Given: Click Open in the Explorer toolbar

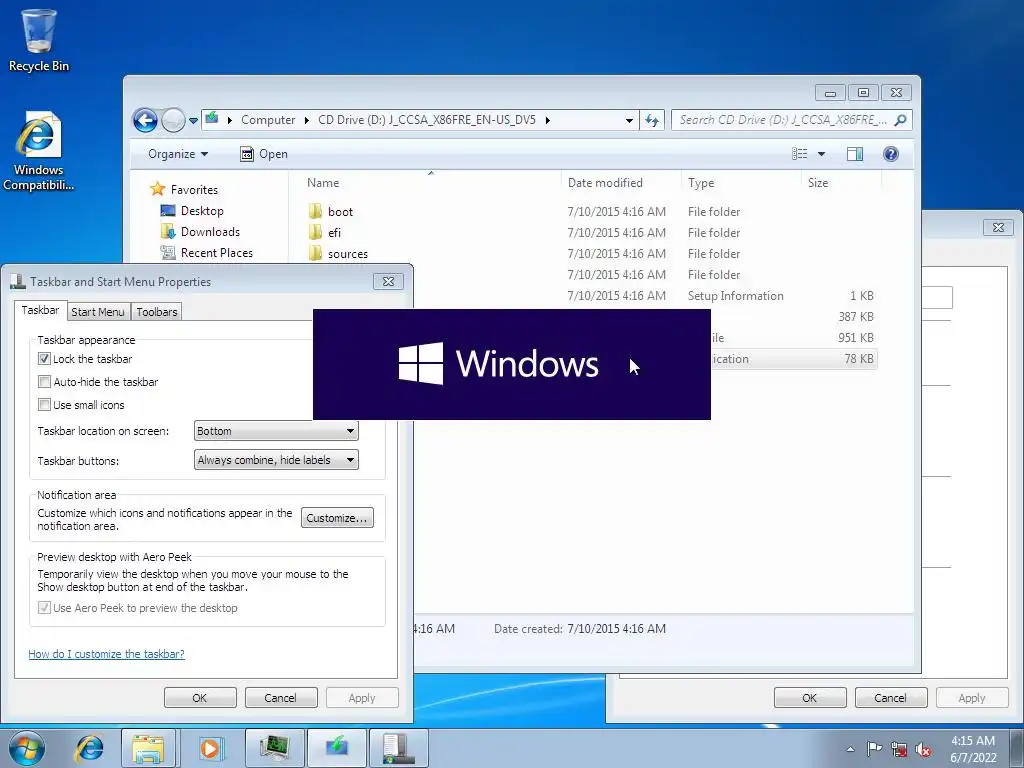Looking at the screenshot, I should pyautogui.click(x=264, y=154).
